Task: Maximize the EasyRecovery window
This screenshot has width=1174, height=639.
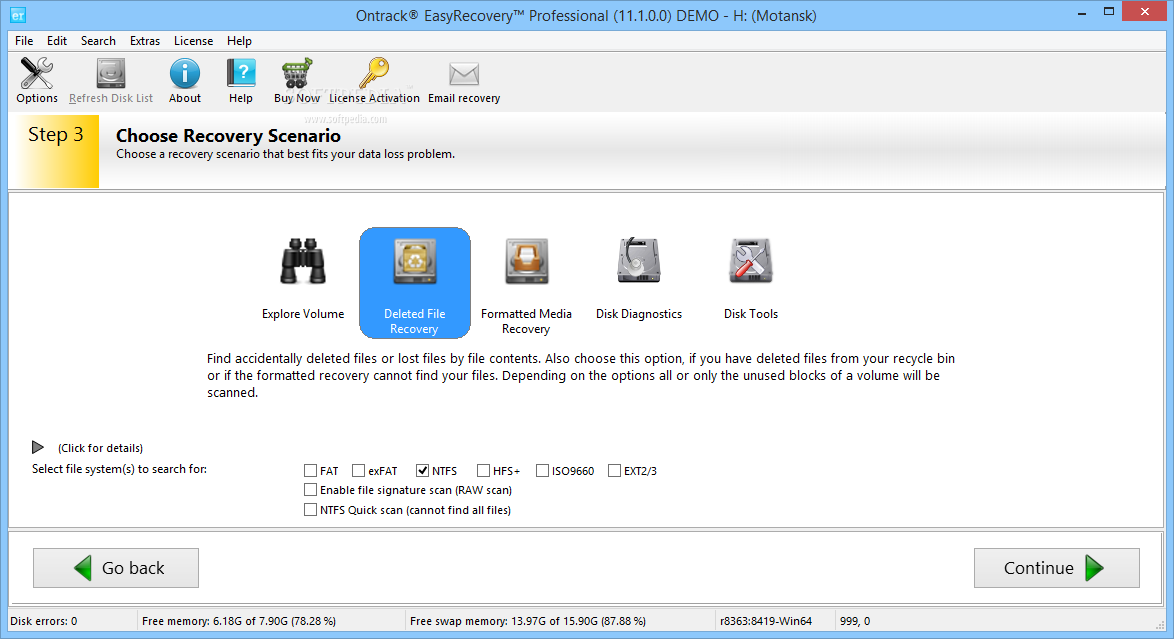Action: point(1109,11)
